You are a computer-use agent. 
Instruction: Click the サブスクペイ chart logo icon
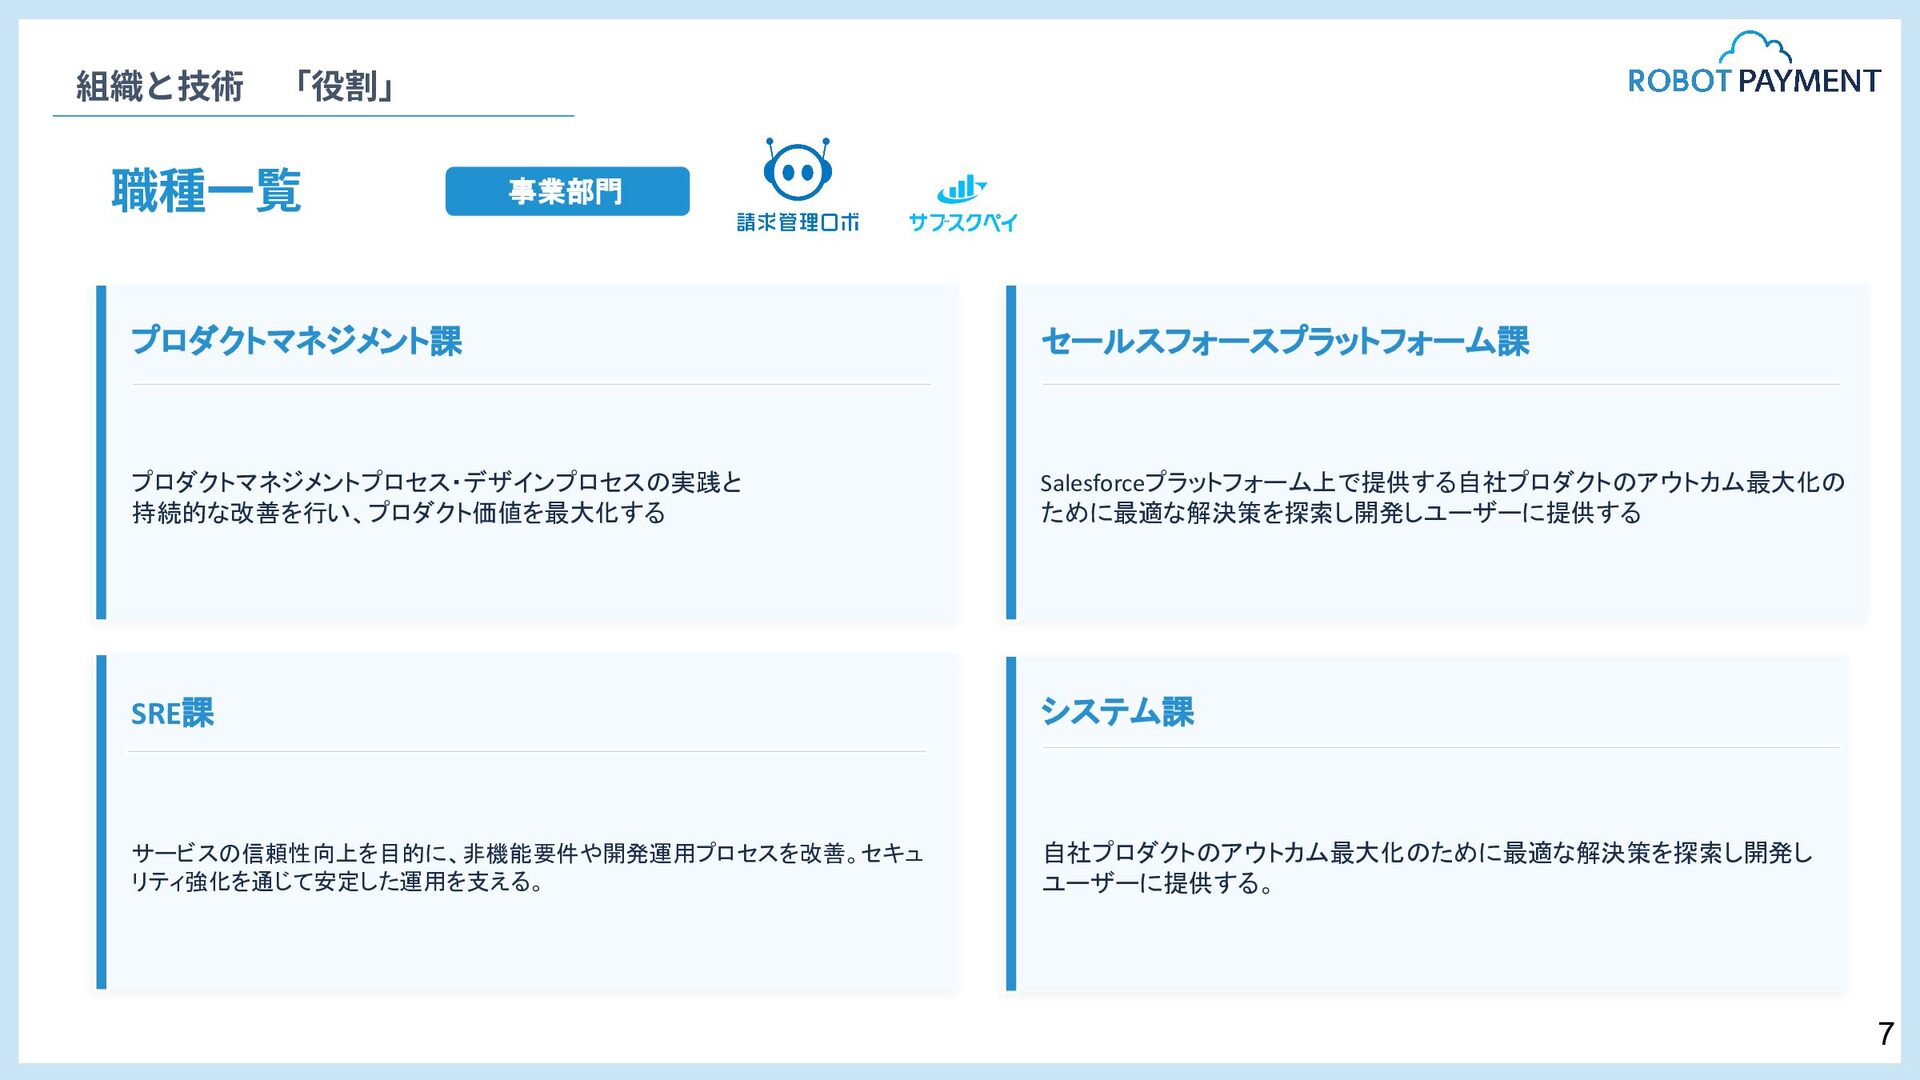(961, 188)
